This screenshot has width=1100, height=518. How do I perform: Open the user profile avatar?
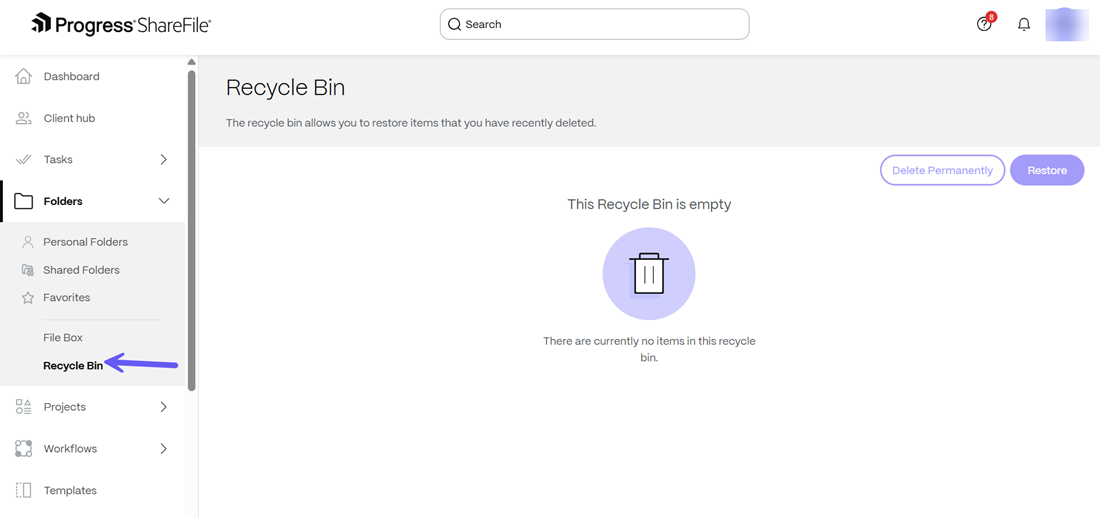point(1067,25)
